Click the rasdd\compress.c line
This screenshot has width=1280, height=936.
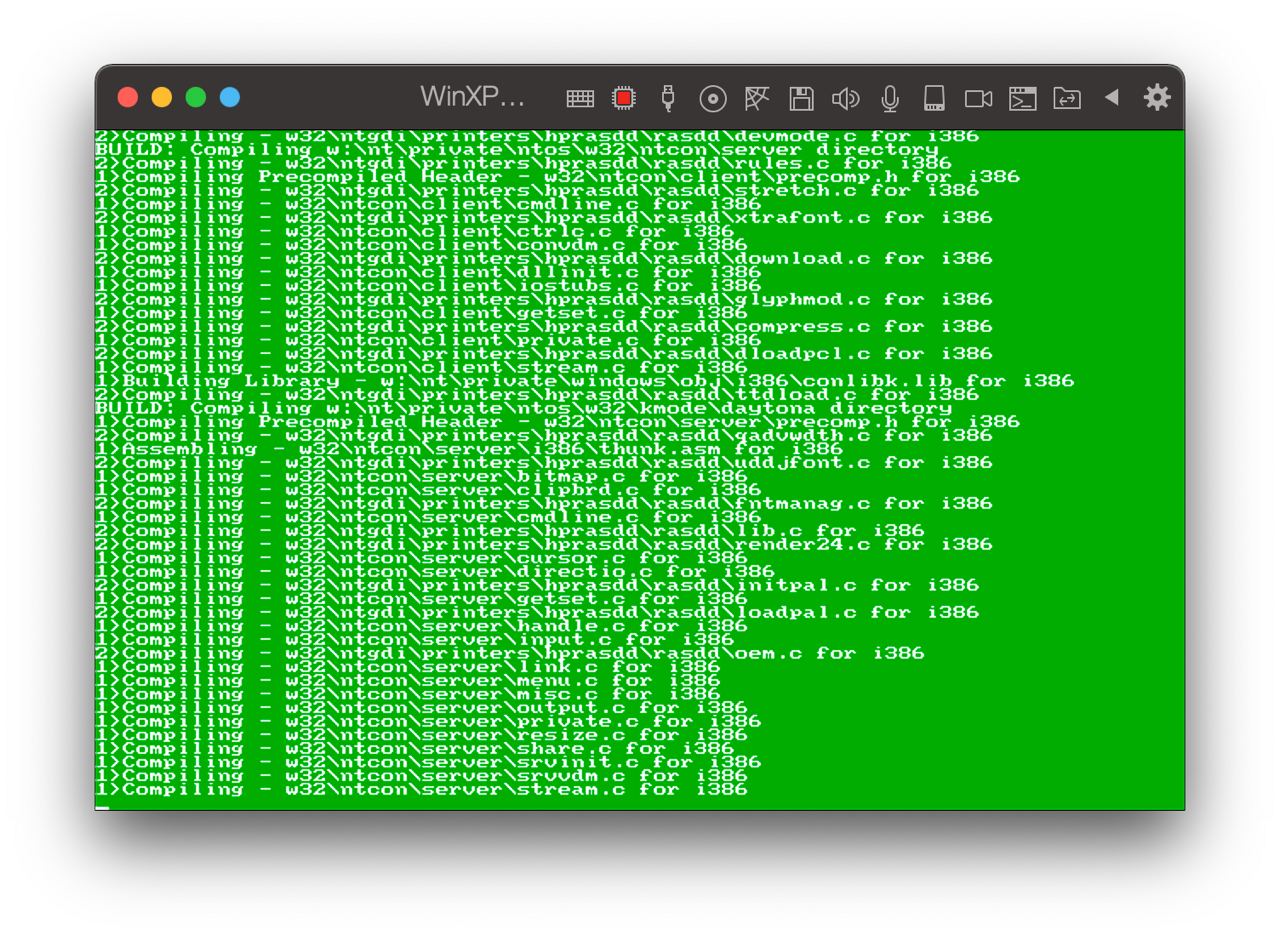click(544, 326)
